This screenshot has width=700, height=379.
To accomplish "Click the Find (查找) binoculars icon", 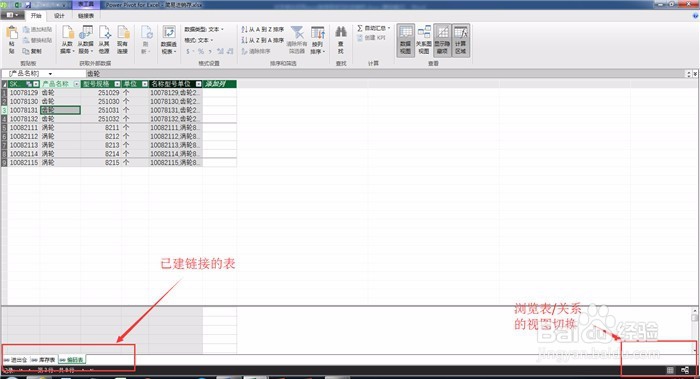I will coord(341,32).
